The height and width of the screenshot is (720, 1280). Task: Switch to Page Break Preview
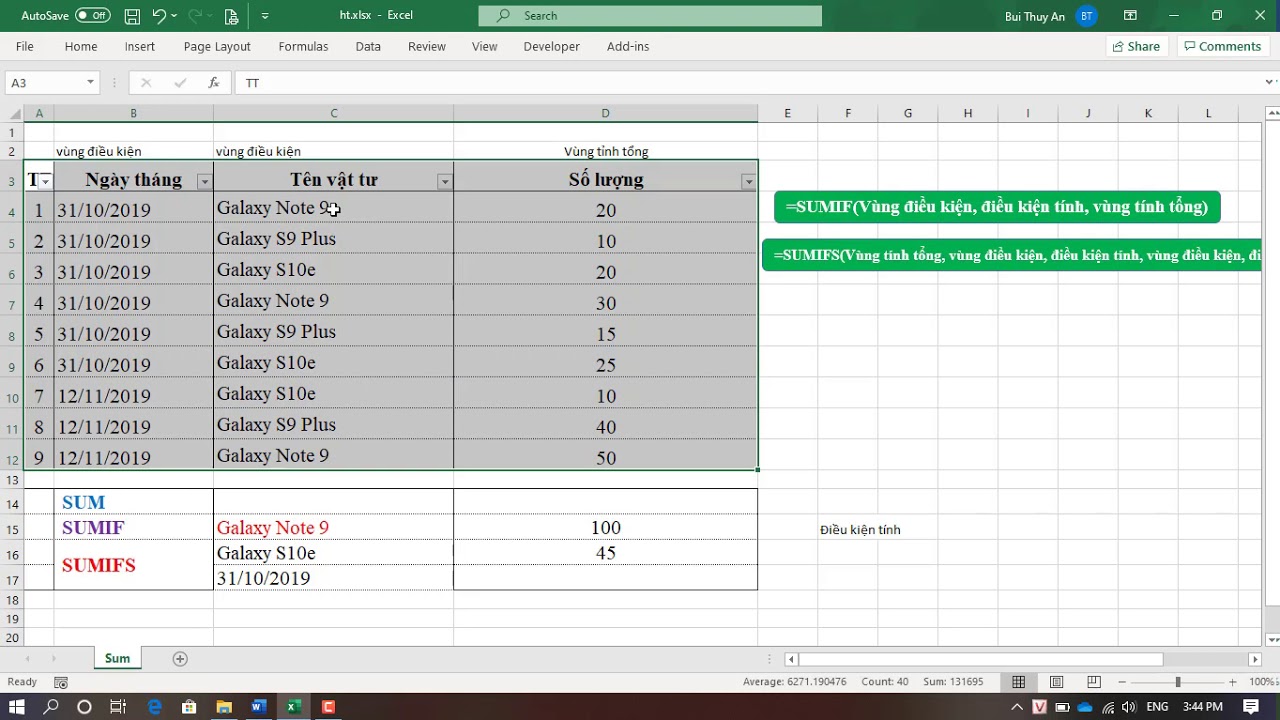click(x=1094, y=682)
